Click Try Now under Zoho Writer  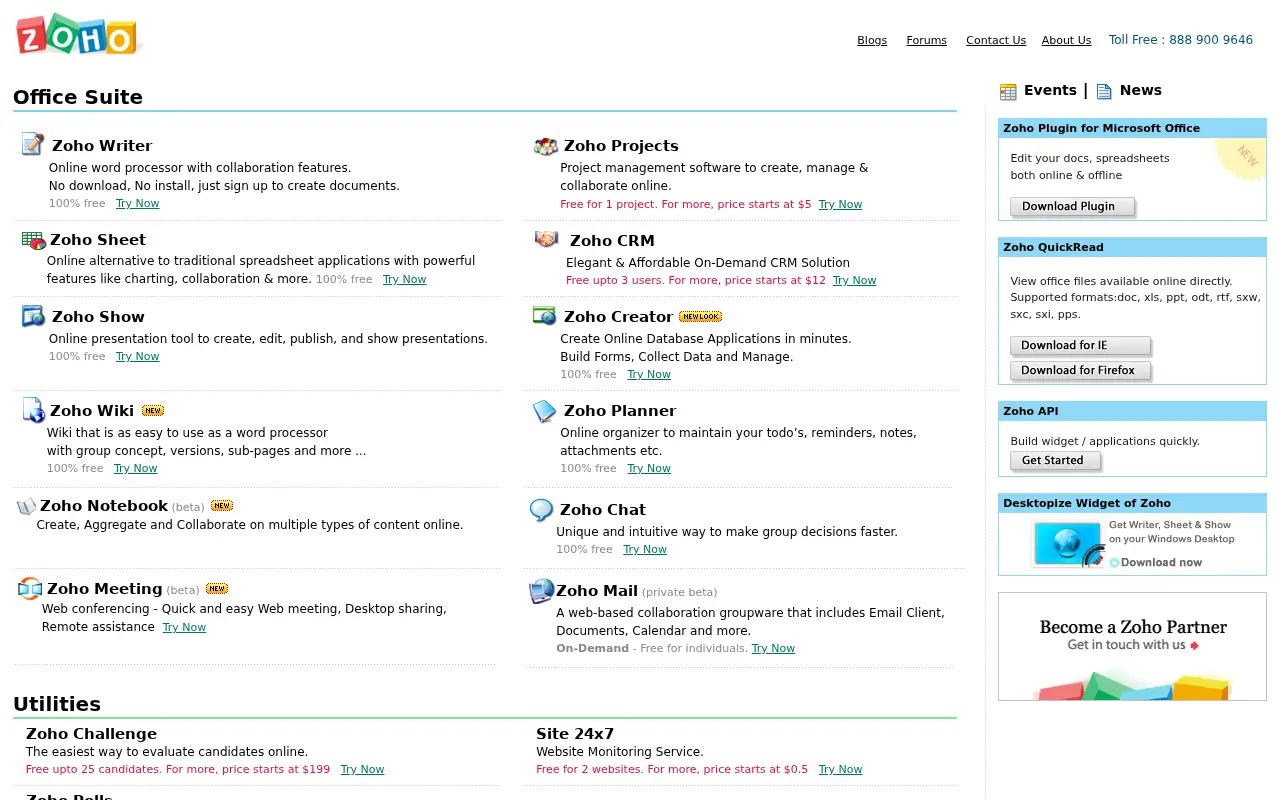click(138, 203)
